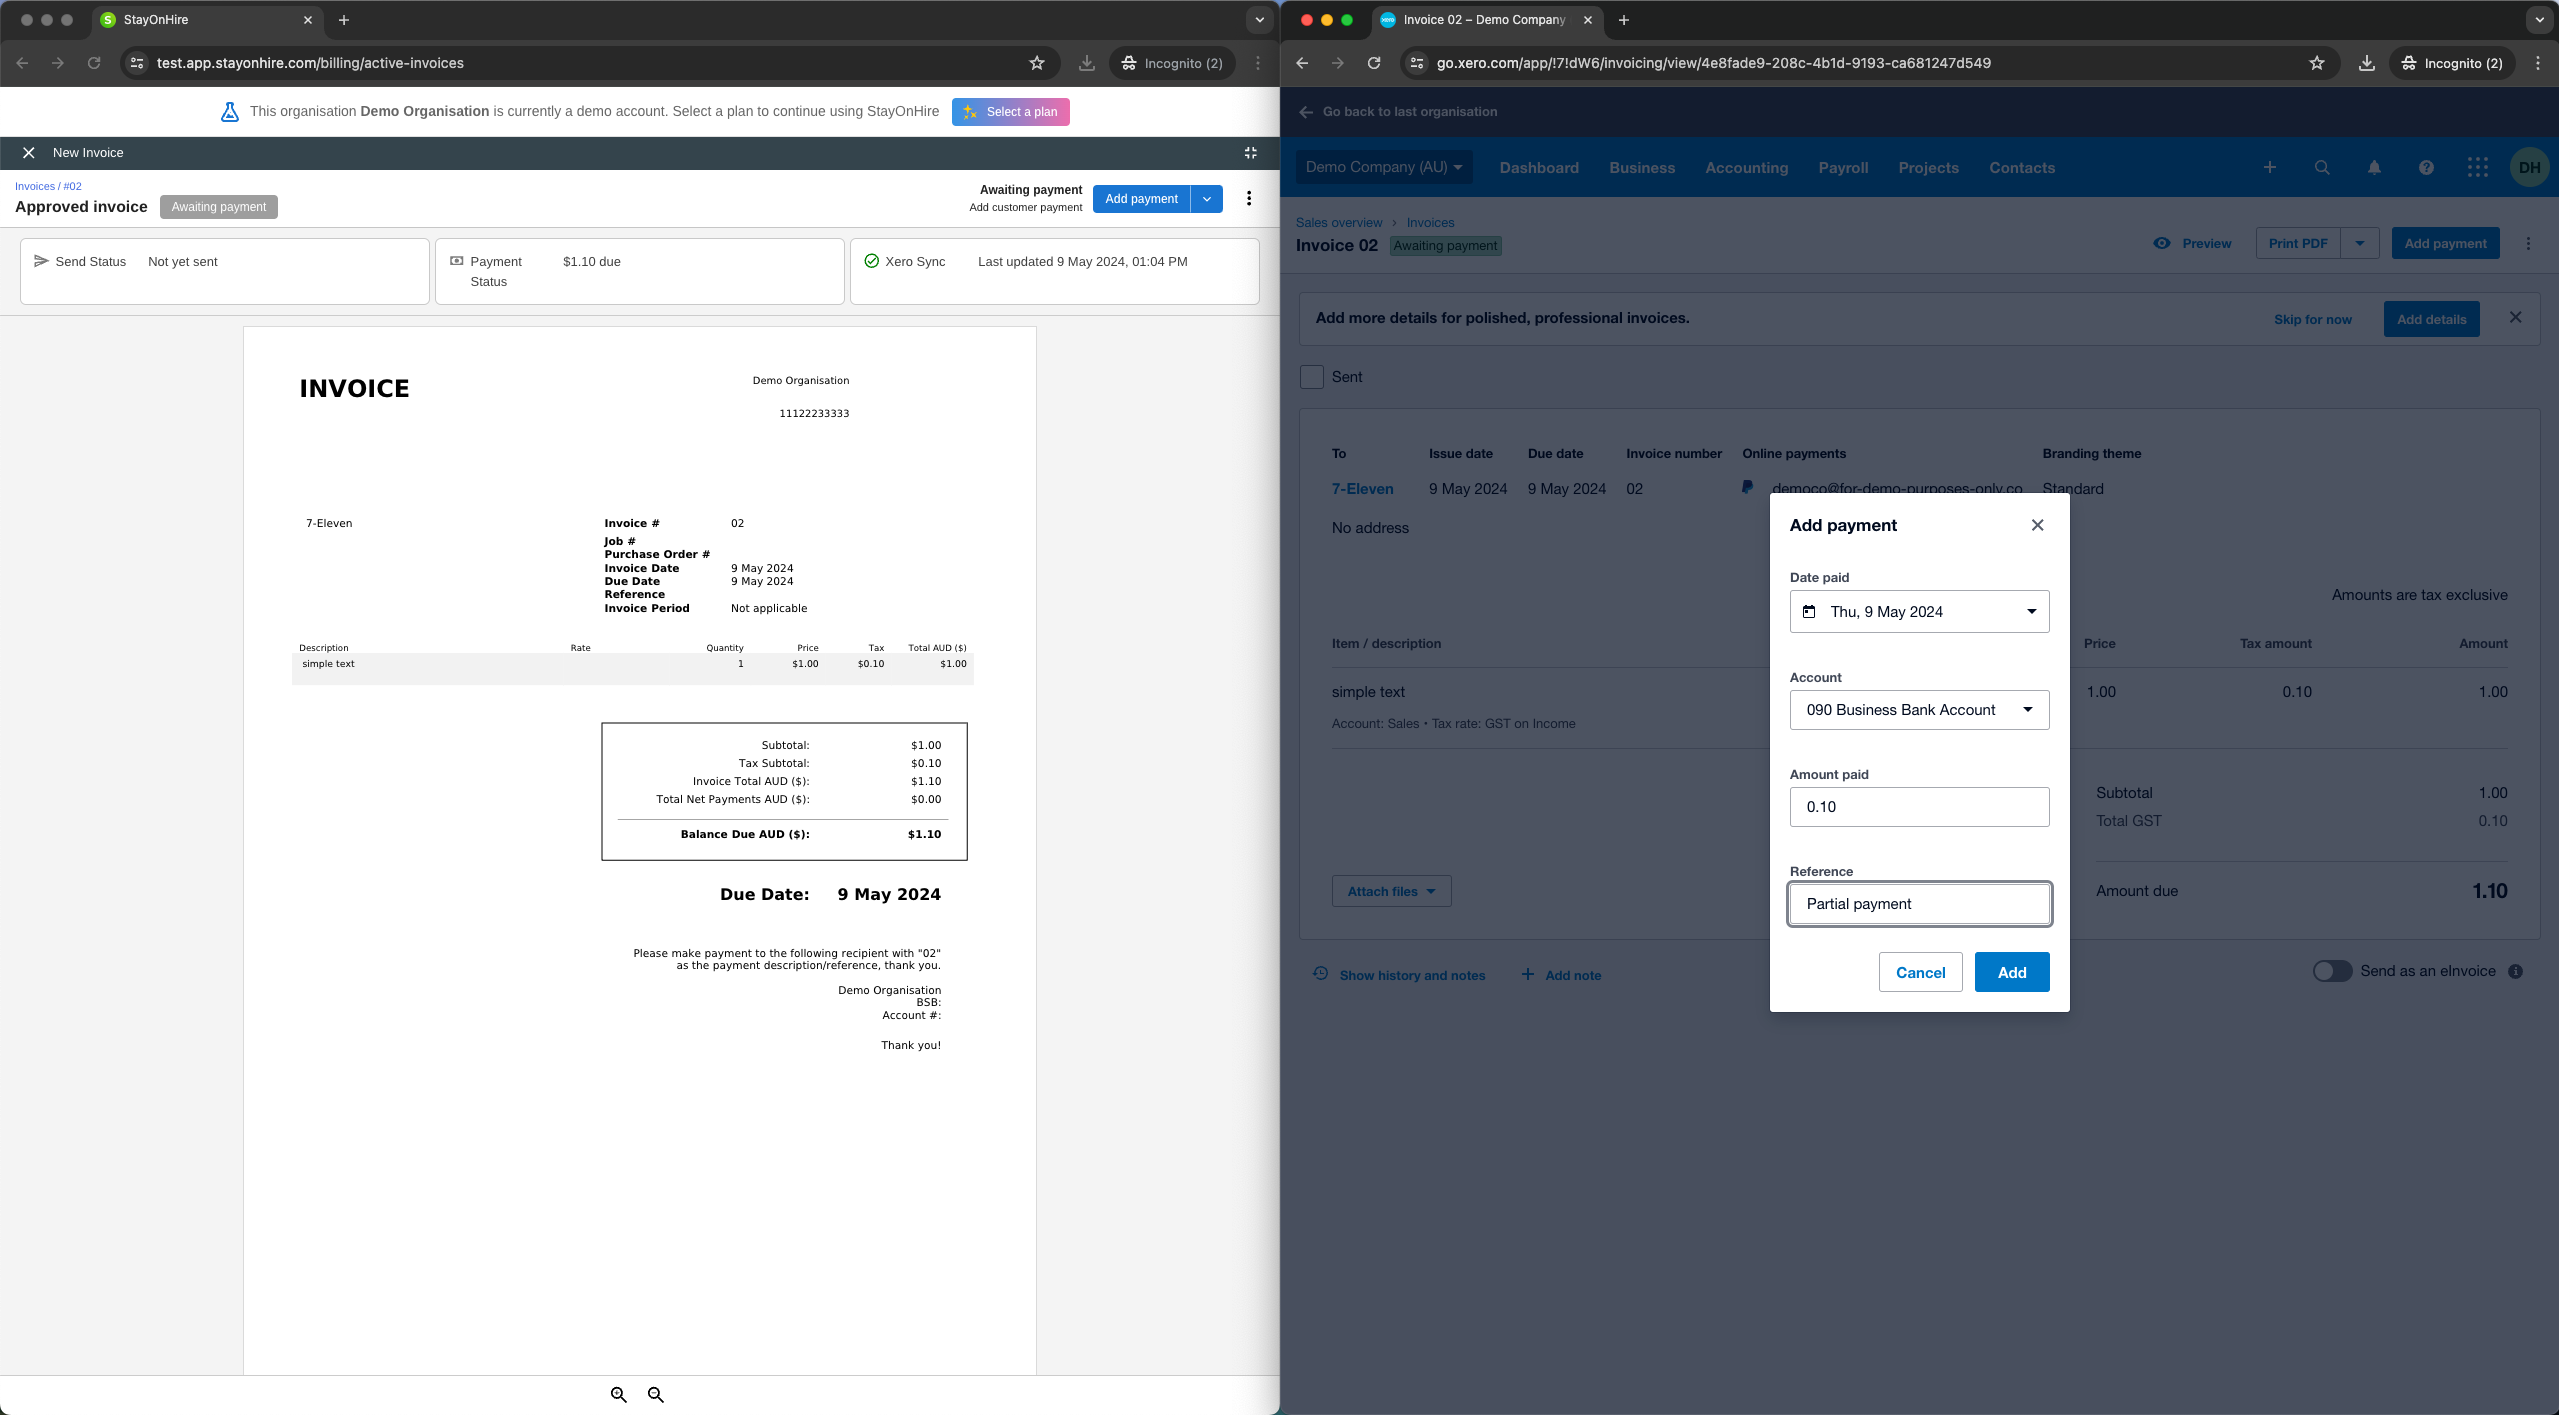Click the zoom out magnifier icon

656,1394
